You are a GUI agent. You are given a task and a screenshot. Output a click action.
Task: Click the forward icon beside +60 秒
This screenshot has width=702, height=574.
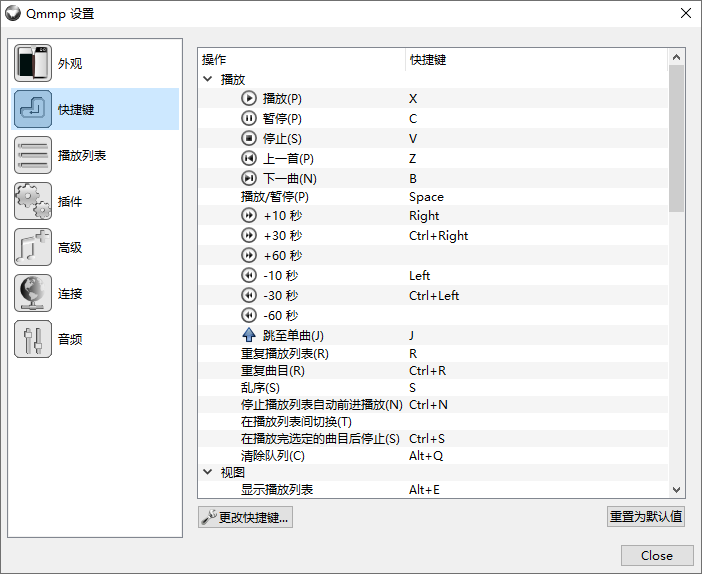pos(249,255)
